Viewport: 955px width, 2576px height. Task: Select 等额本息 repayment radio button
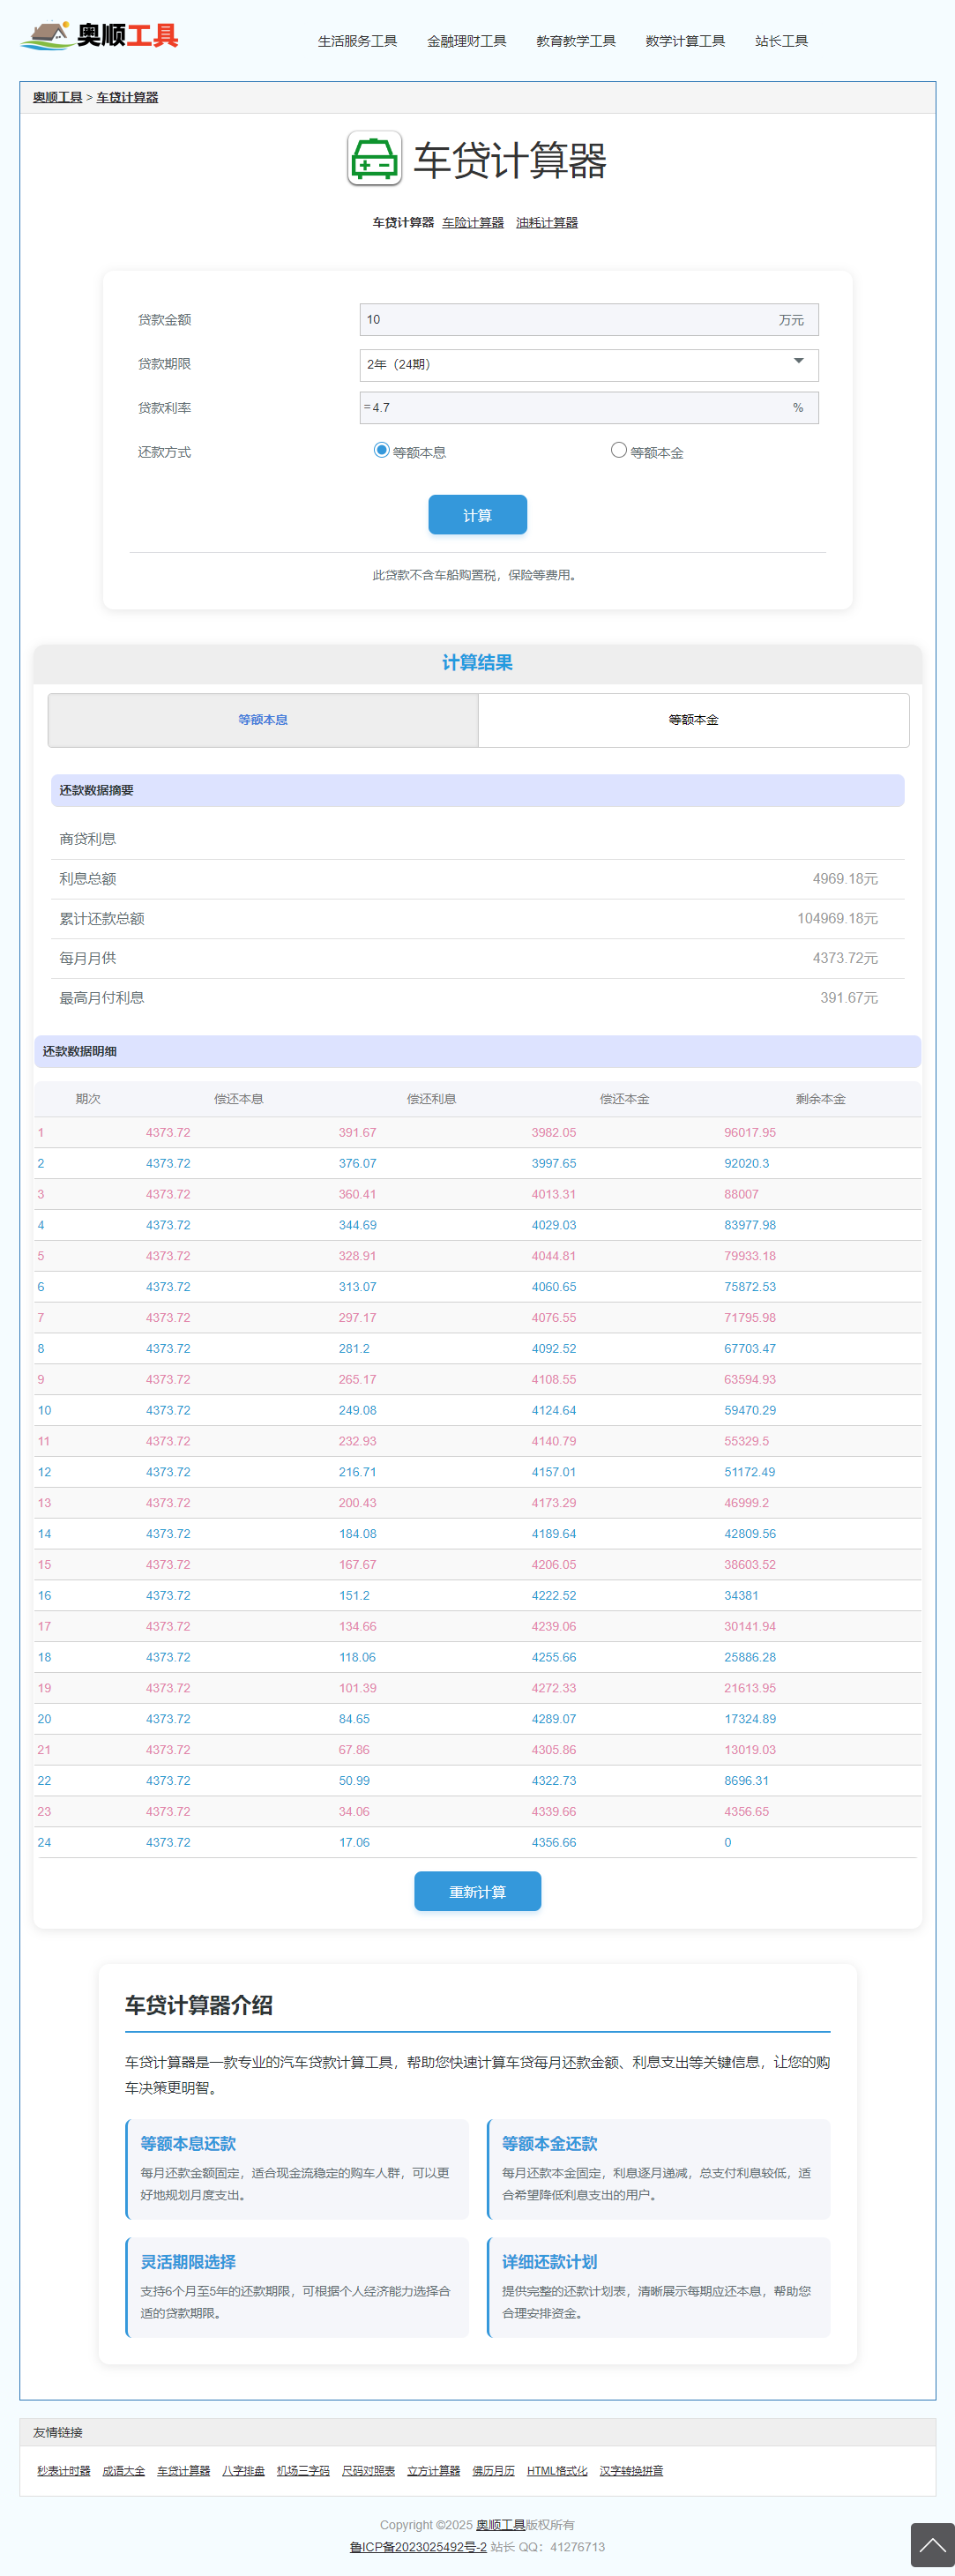point(381,450)
